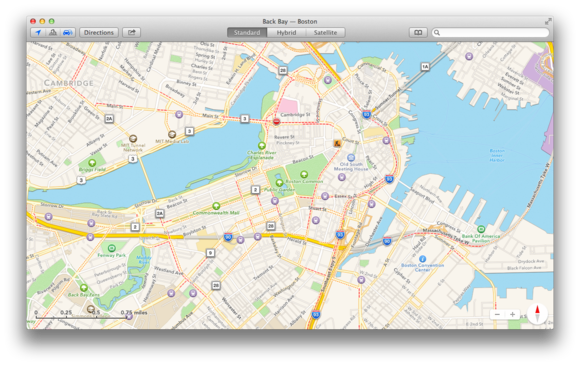Select the Fenway Park stadium pin
The height and width of the screenshot is (366, 580).
coord(111,248)
